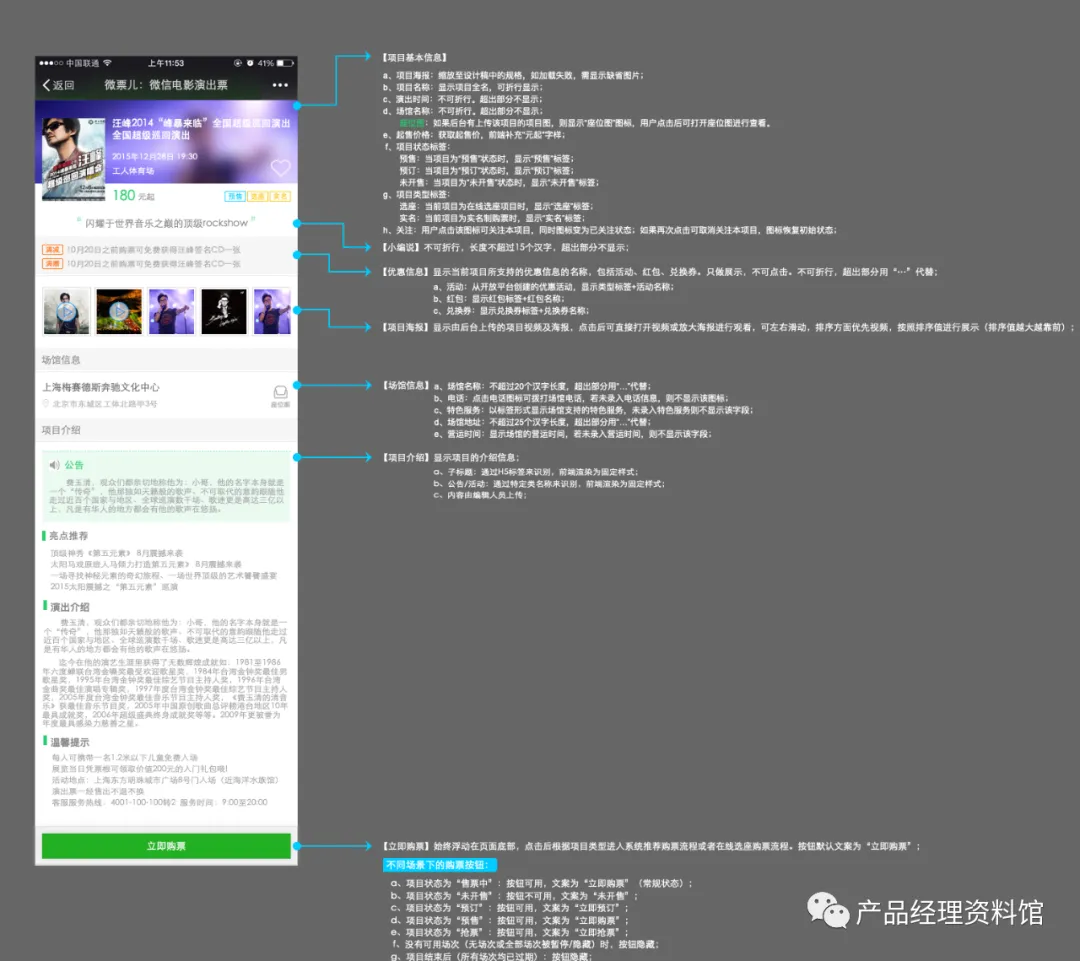Click the 公告 speaker icon

click(x=54, y=465)
